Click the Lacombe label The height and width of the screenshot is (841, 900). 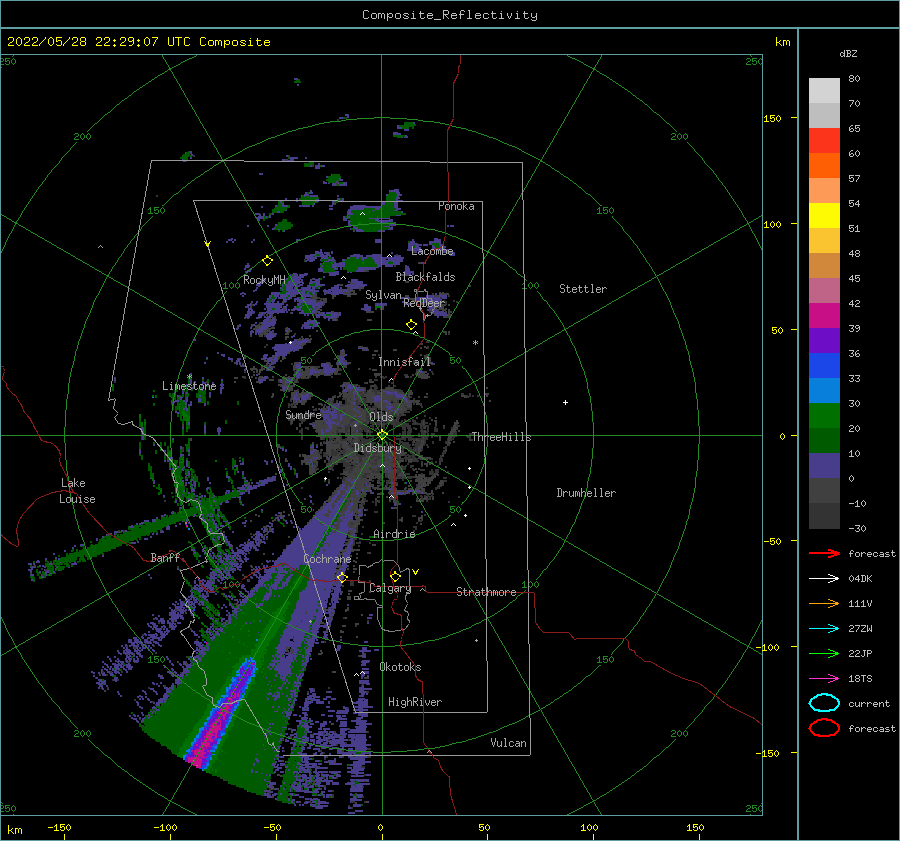point(432,251)
